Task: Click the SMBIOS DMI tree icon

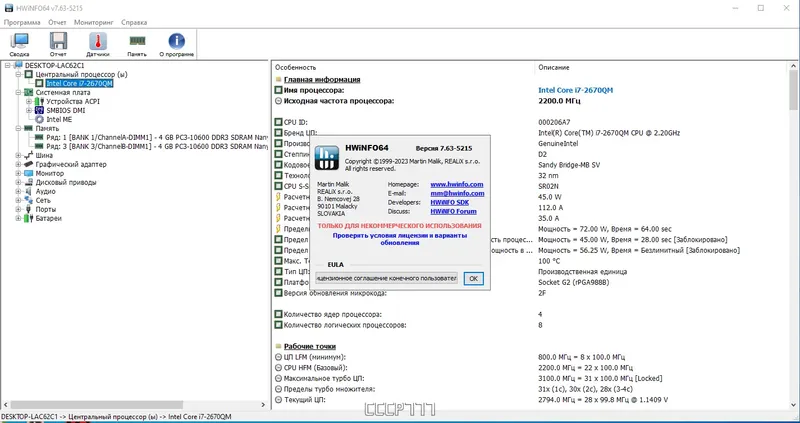Action: coord(39,110)
